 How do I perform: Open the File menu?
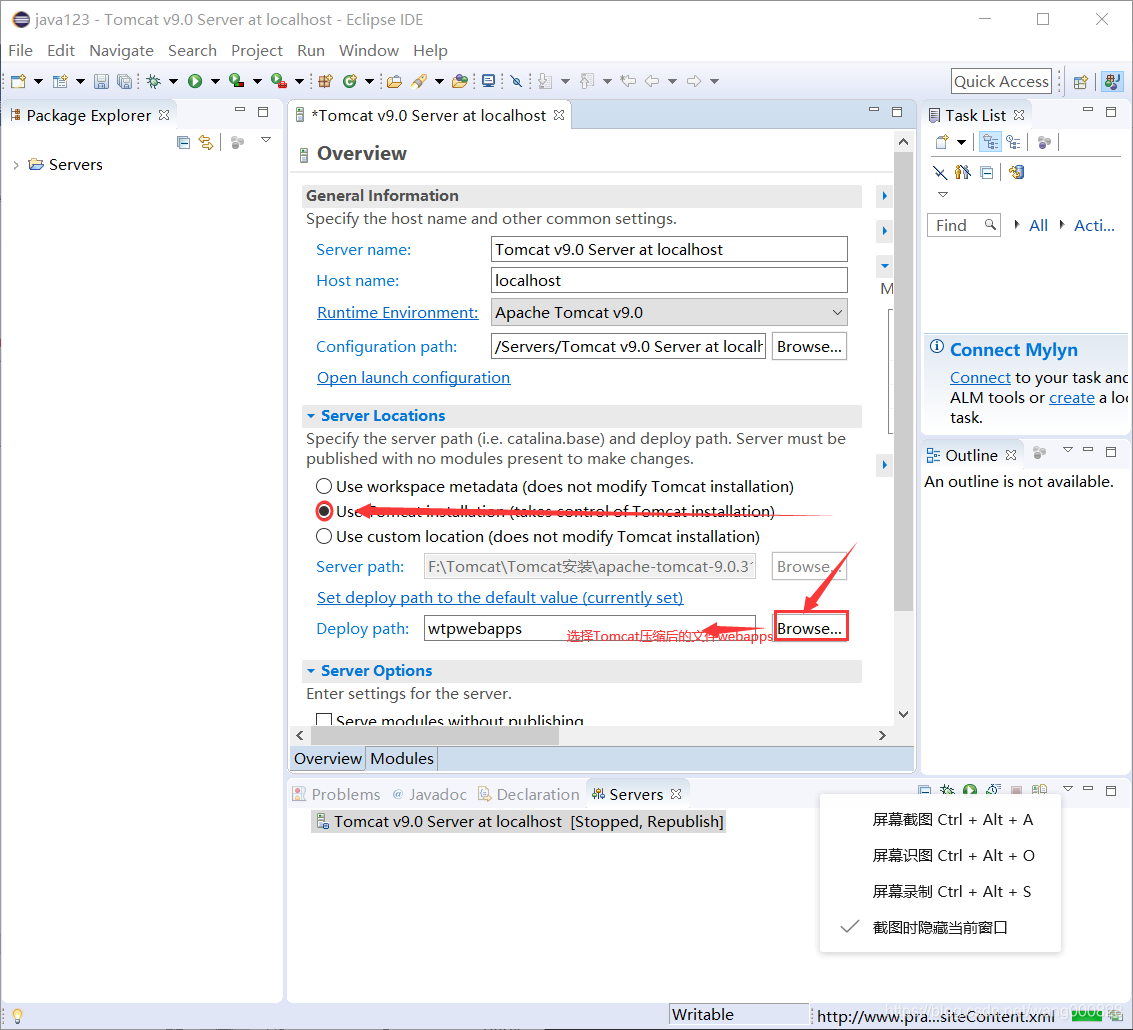tap(20, 51)
